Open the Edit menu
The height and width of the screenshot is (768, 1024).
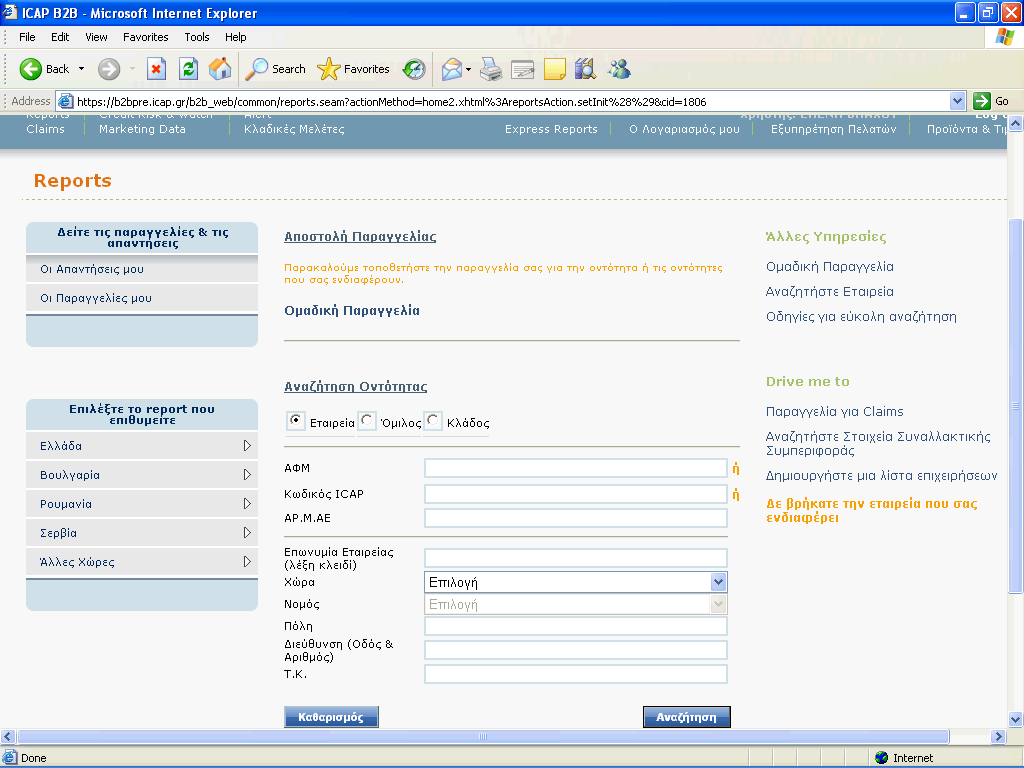pyautogui.click(x=60, y=37)
